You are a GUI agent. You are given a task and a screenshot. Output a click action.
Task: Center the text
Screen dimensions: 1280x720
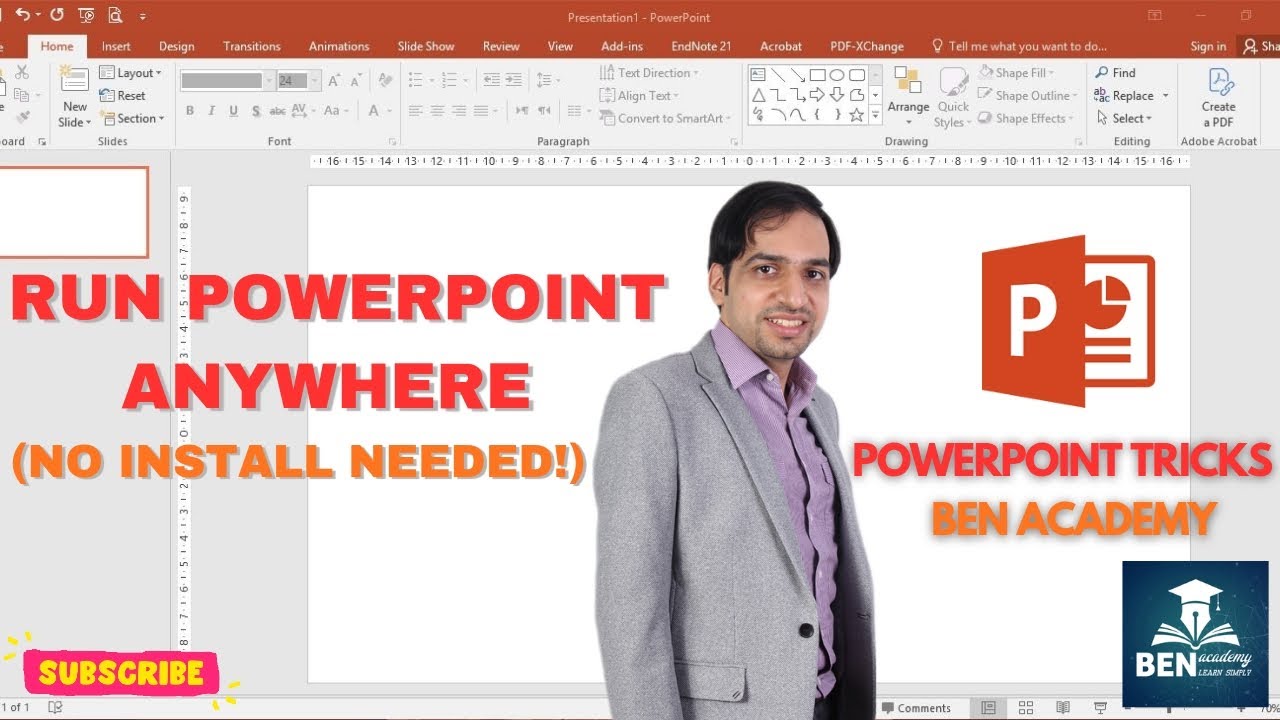coord(437,111)
